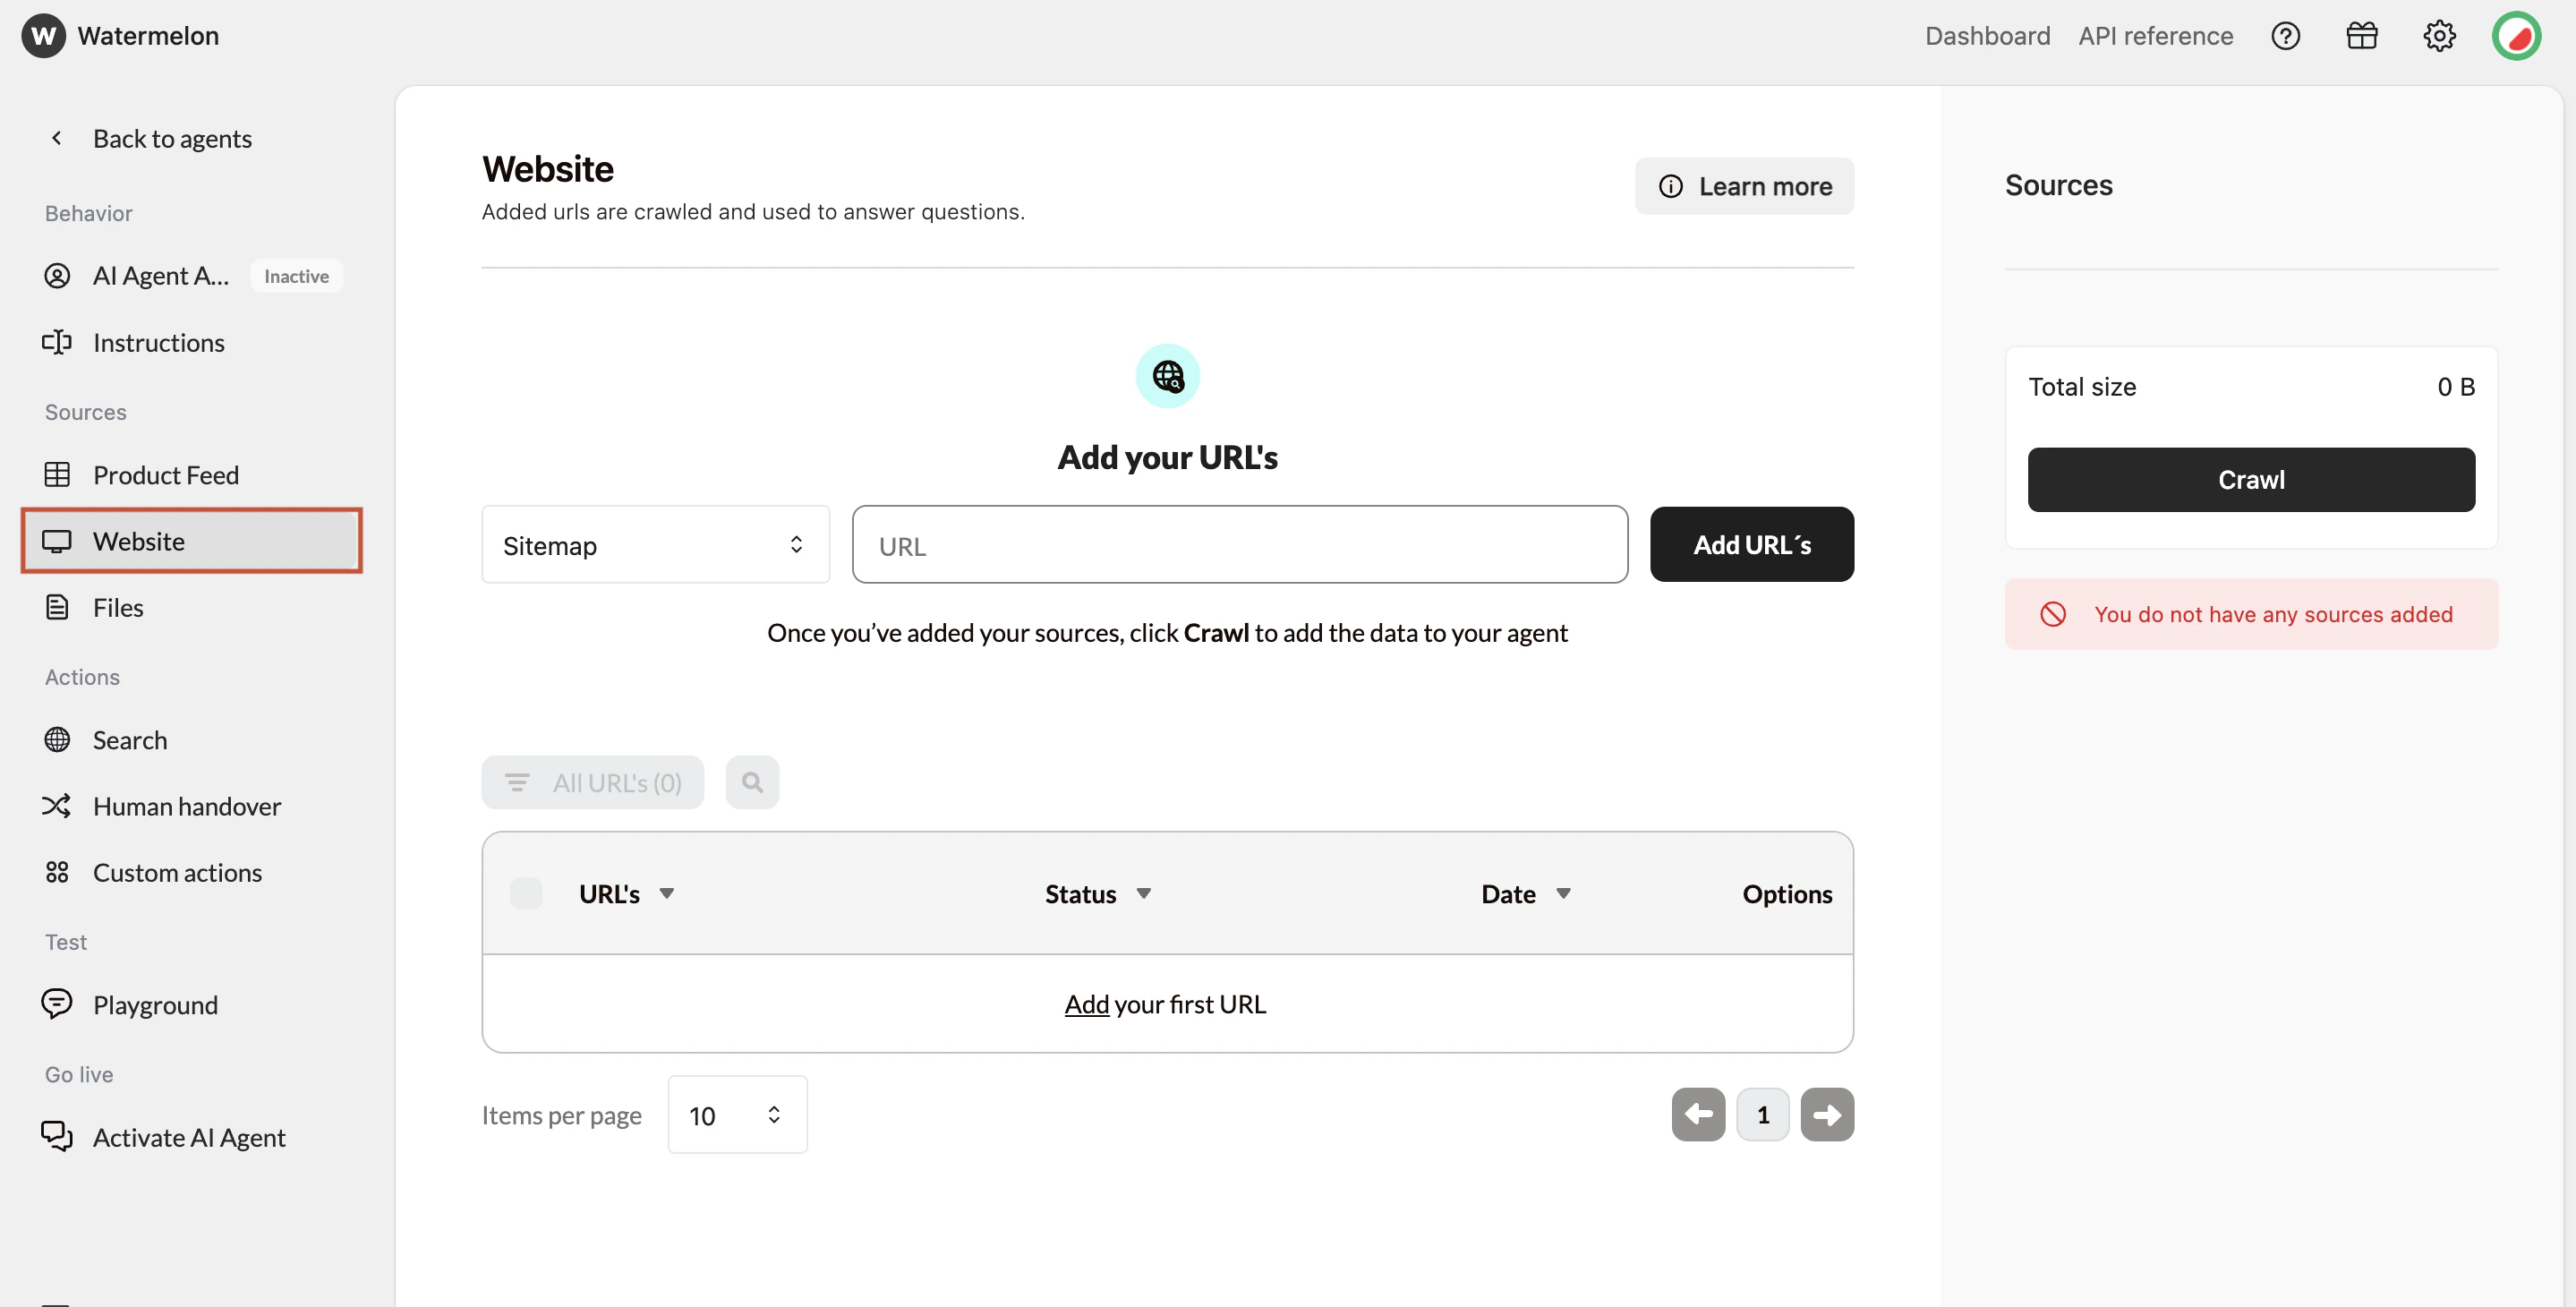Click the back chevron beside Back to agents
The width and height of the screenshot is (2576, 1307).
point(57,138)
